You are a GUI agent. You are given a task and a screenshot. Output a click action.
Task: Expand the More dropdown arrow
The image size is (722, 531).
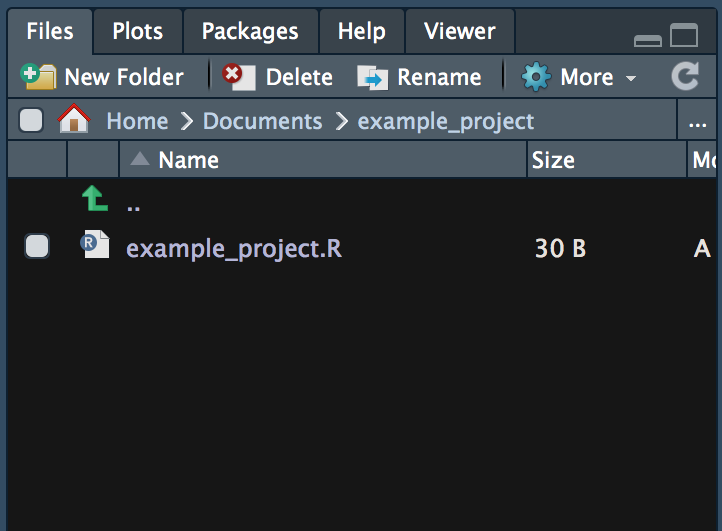tap(631, 78)
